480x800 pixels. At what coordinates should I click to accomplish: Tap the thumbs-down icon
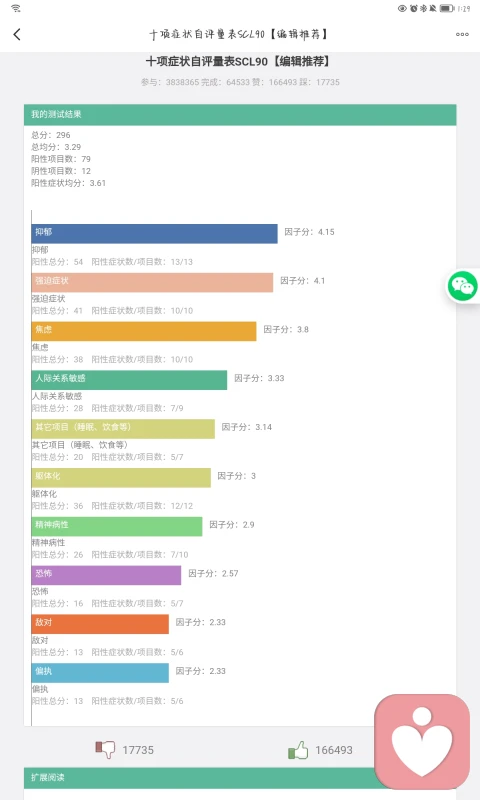(x=105, y=749)
